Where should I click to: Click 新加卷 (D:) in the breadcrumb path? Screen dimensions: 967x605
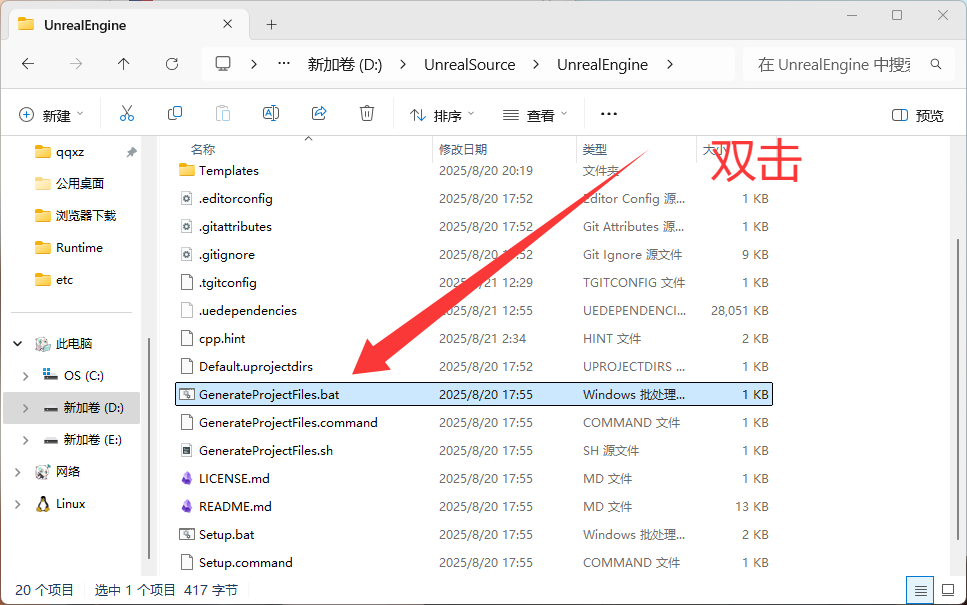tap(345, 65)
